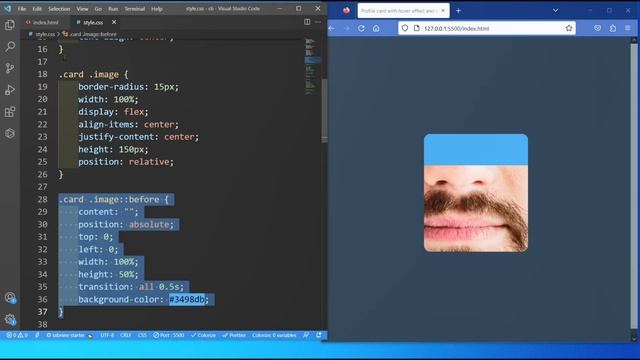Click line number 28 in the gutter

point(42,199)
